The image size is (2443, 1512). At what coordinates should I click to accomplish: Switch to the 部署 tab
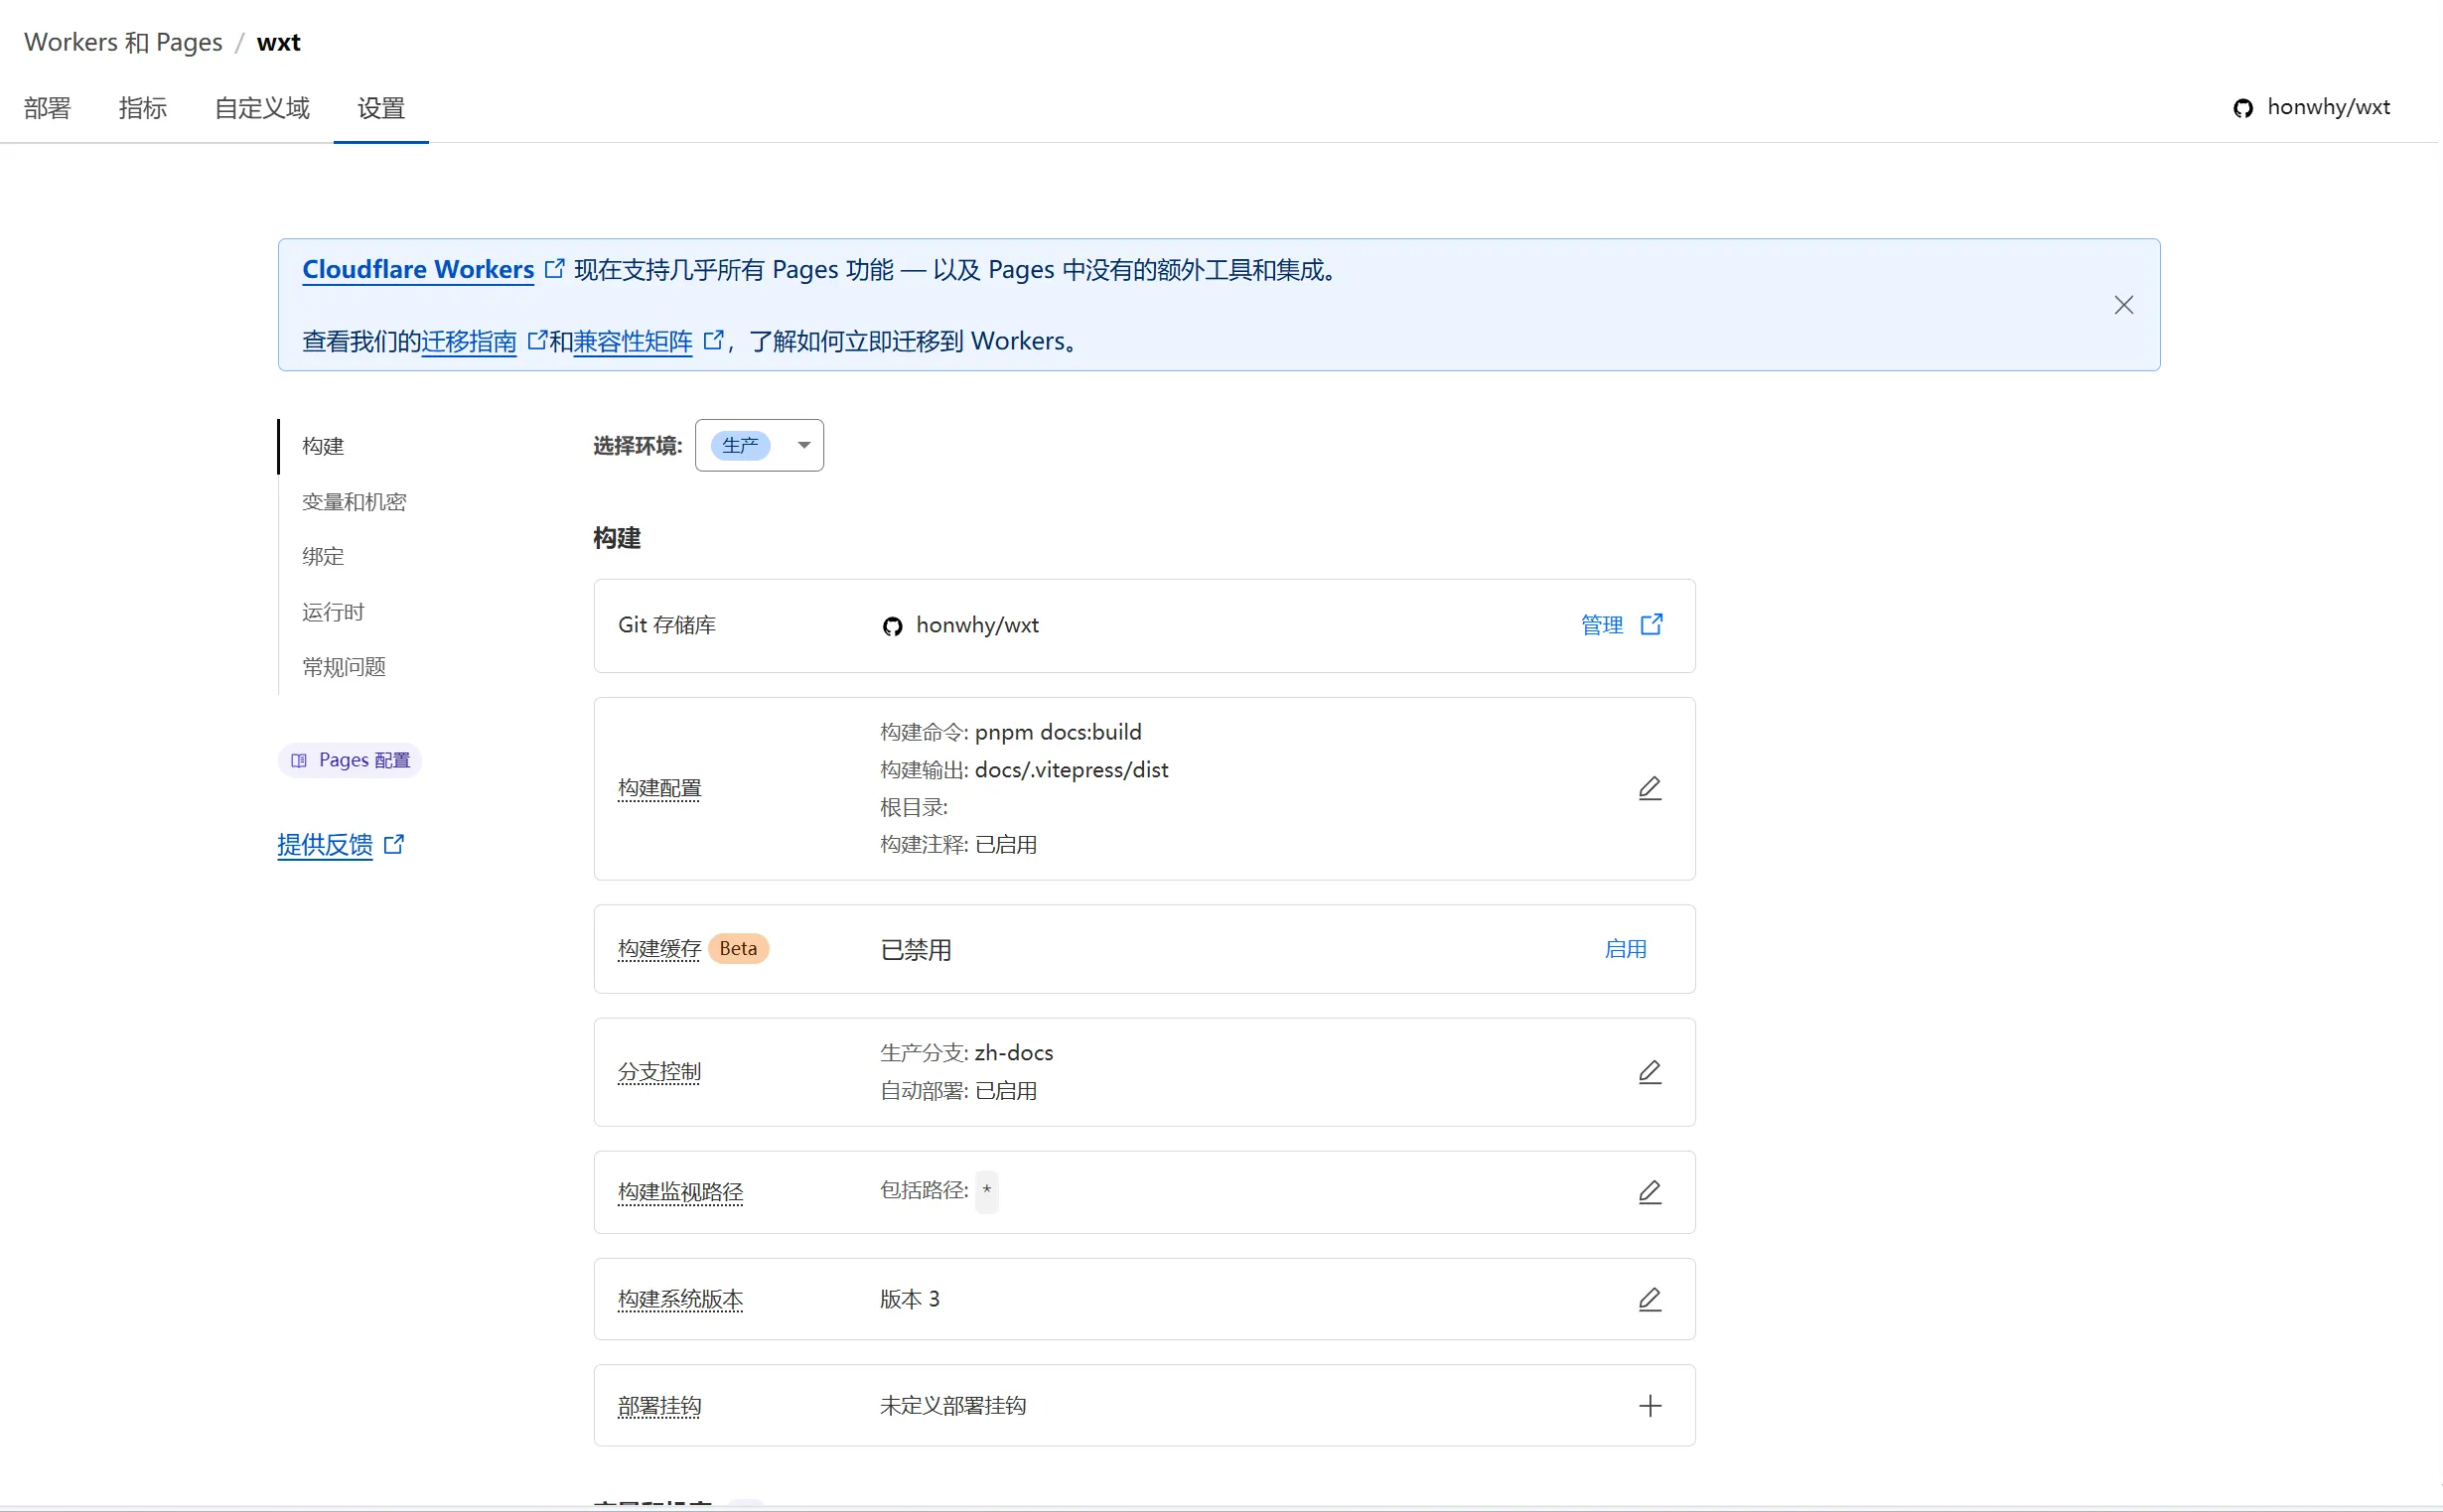pos(47,108)
